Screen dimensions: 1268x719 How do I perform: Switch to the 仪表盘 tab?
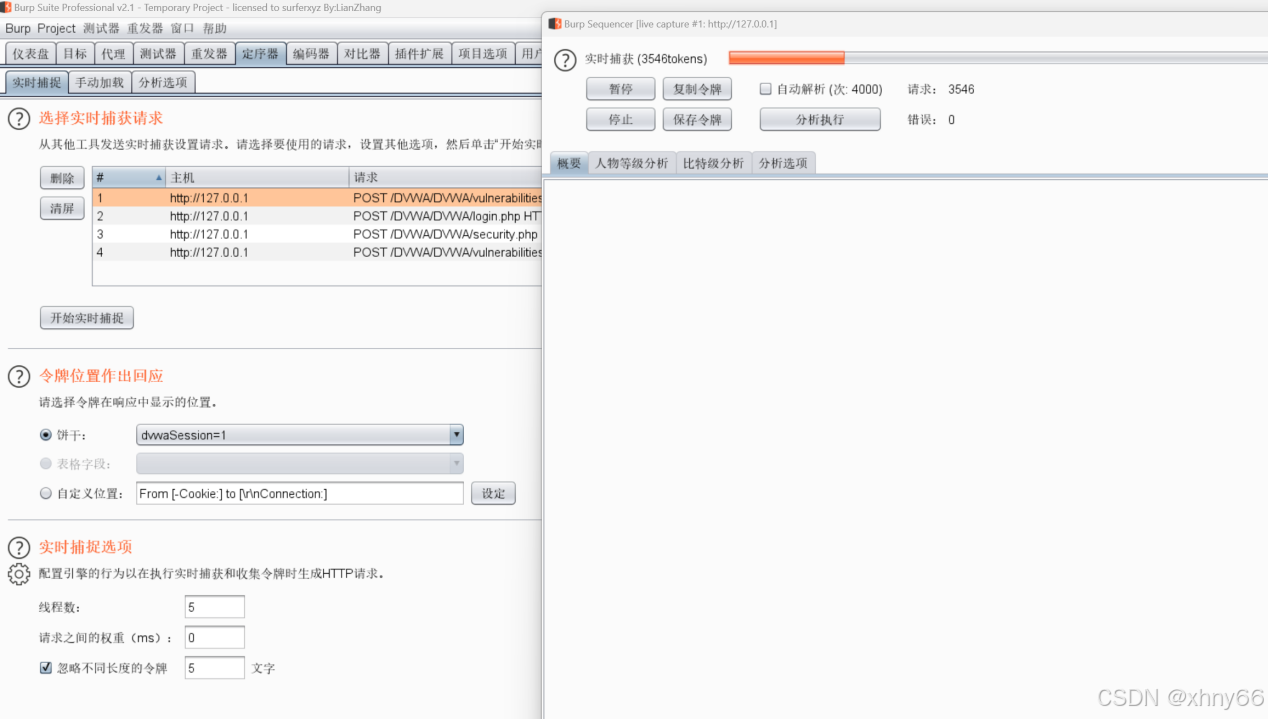click(x=30, y=54)
